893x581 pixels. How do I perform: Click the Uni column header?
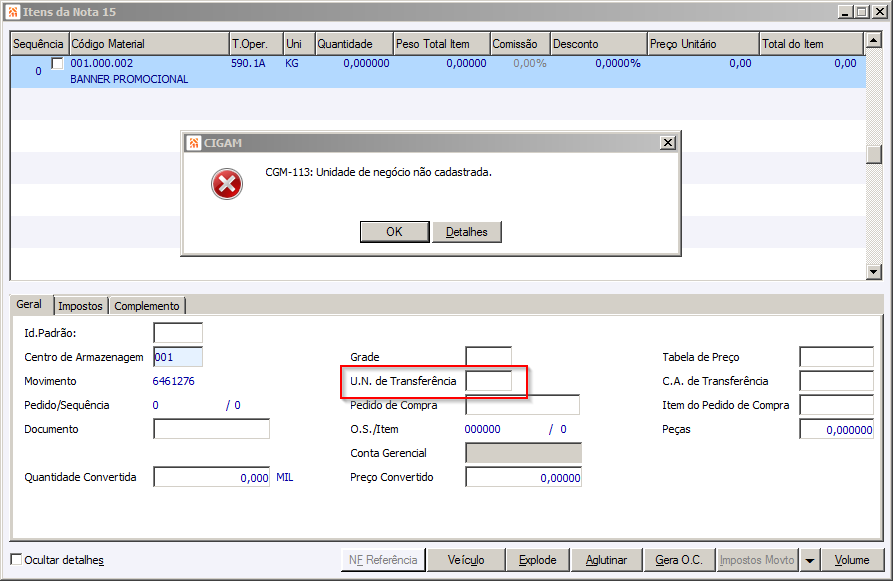(x=299, y=44)
